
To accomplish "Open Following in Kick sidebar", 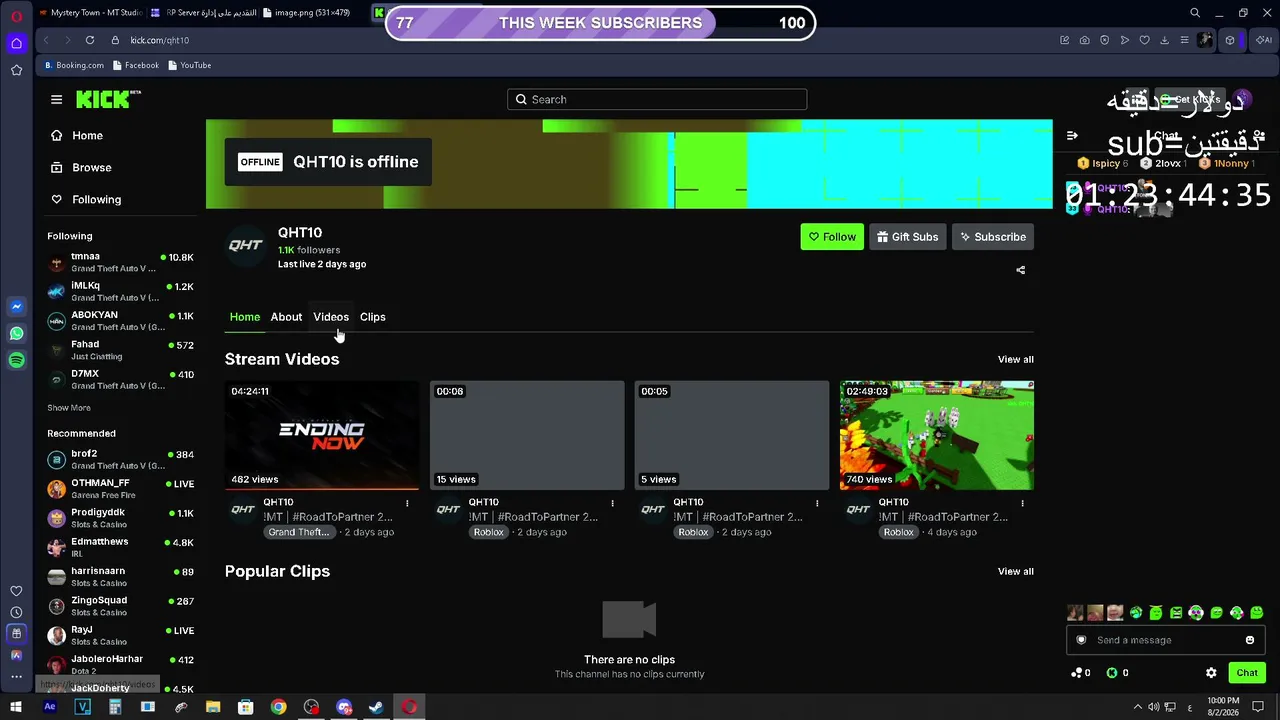I will [86, 200].
